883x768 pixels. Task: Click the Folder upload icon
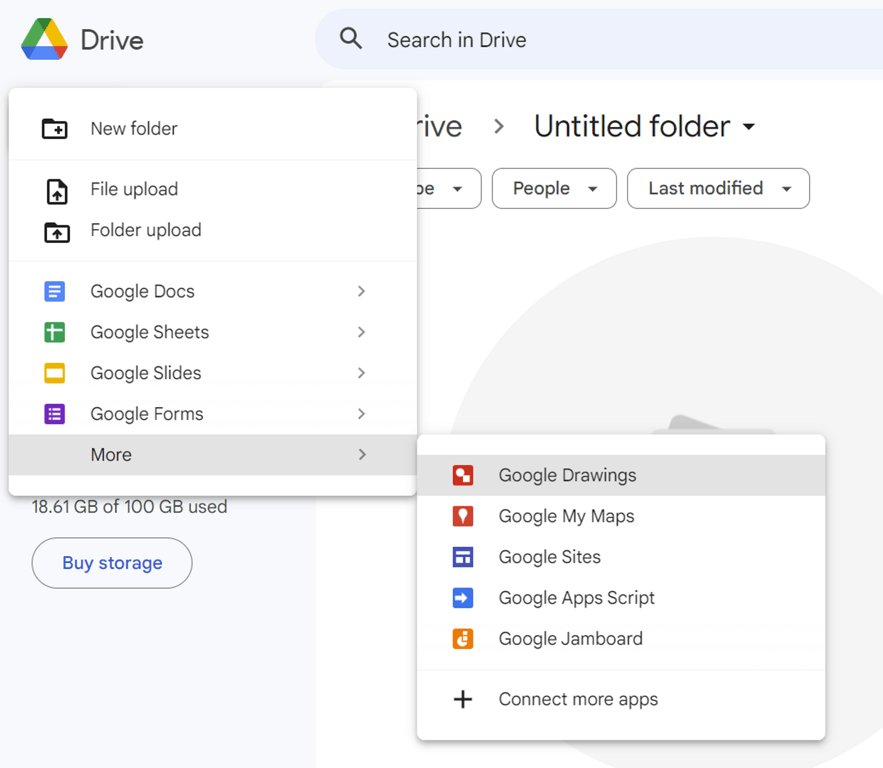[57, 231]
